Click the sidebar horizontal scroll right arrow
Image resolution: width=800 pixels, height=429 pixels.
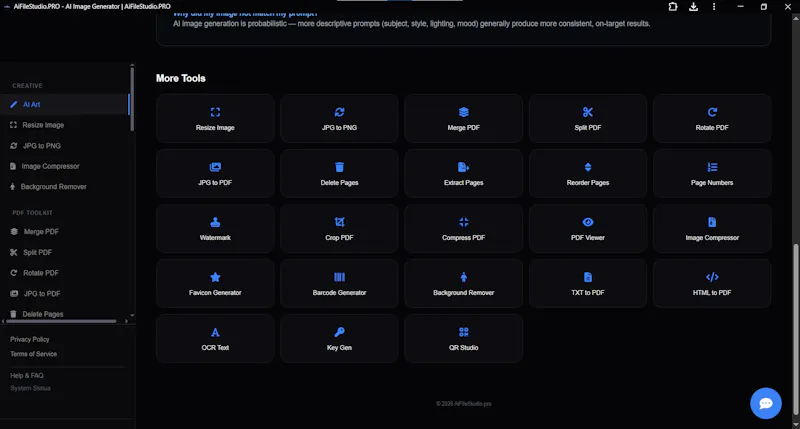tap(127, 321)
